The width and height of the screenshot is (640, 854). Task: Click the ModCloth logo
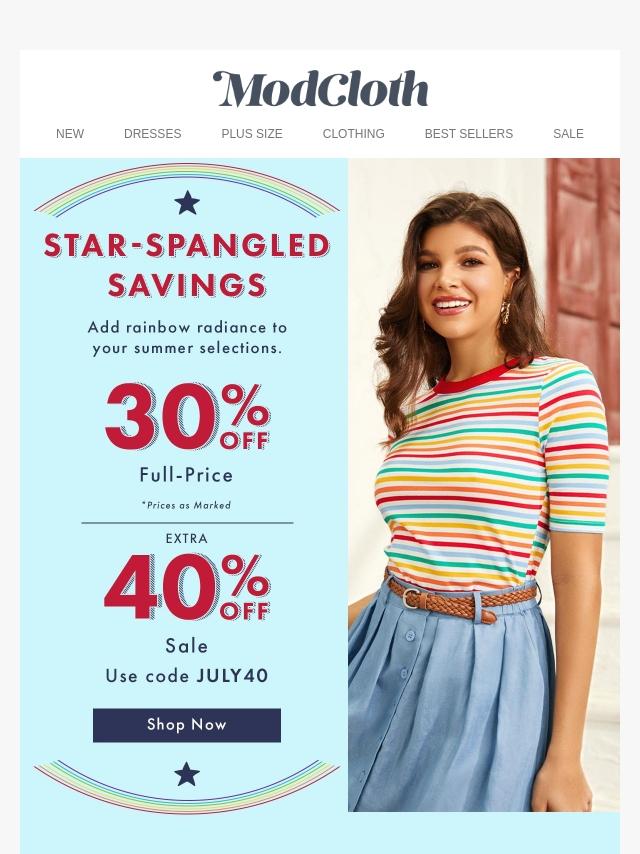pos(320,89)
